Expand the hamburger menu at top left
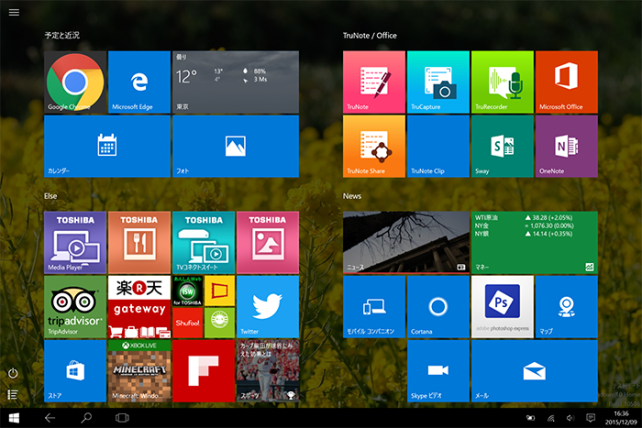 click(14, 12)
